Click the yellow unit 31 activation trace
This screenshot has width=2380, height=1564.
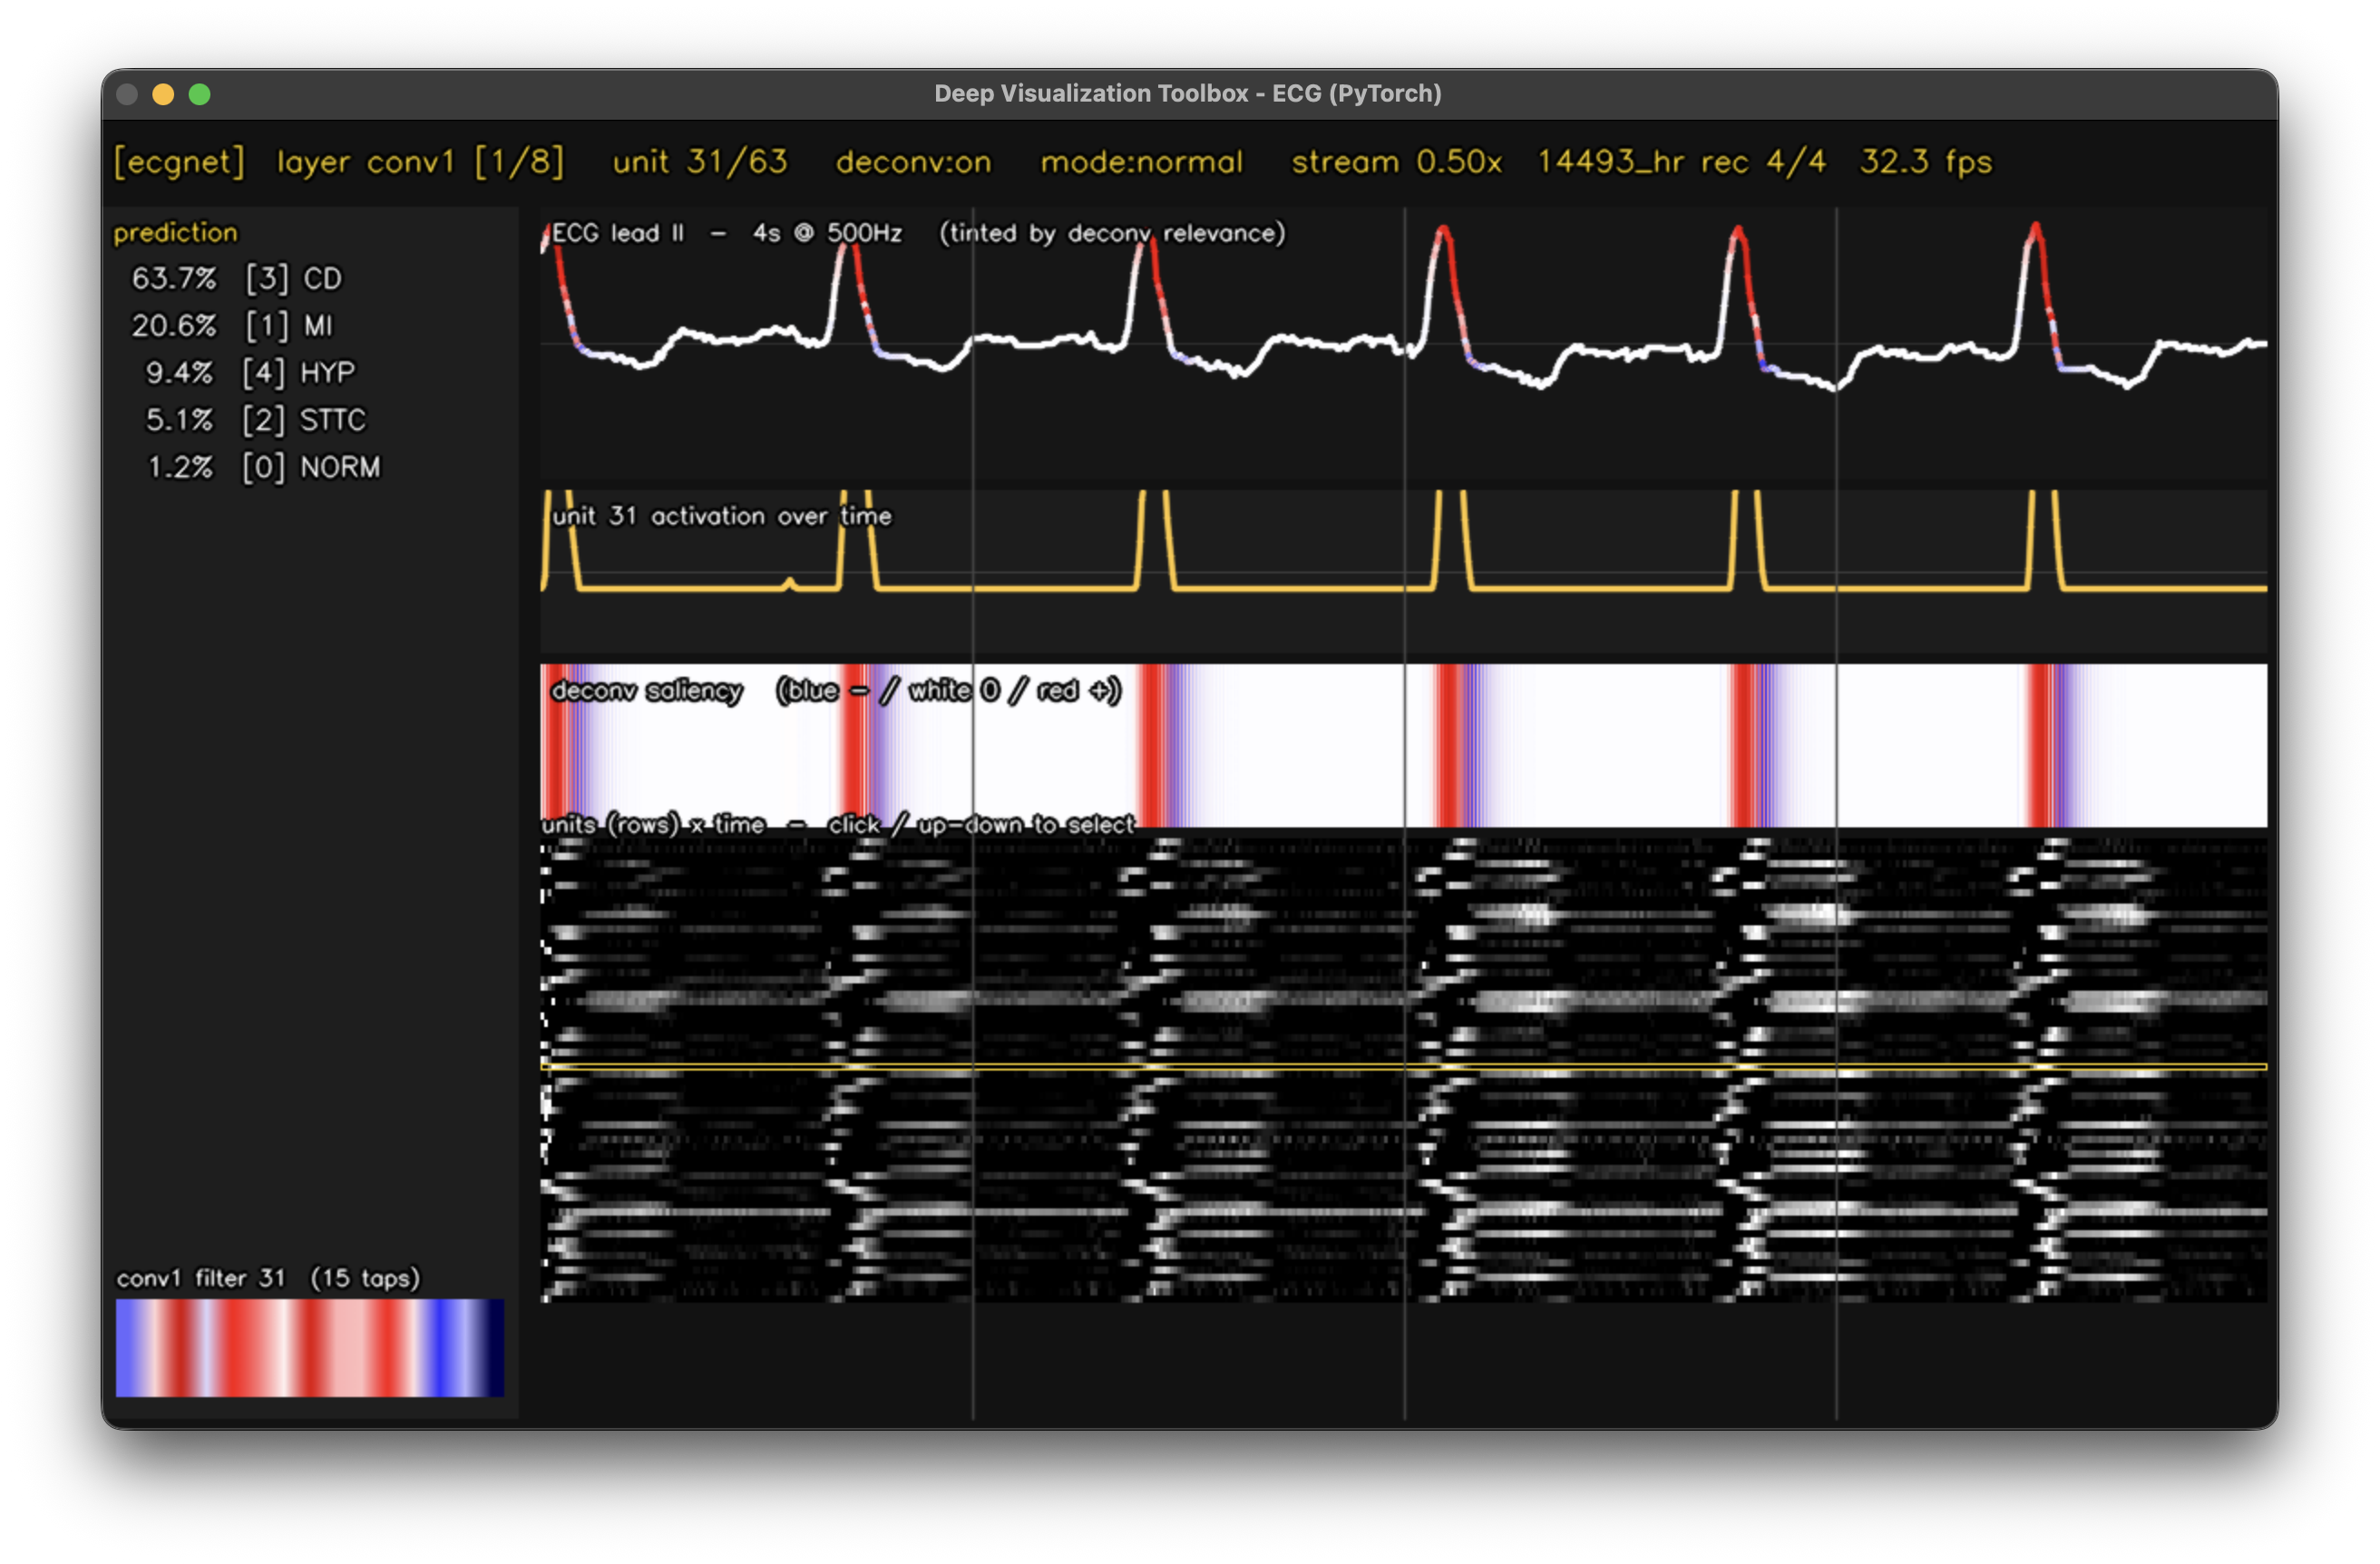1403,540
